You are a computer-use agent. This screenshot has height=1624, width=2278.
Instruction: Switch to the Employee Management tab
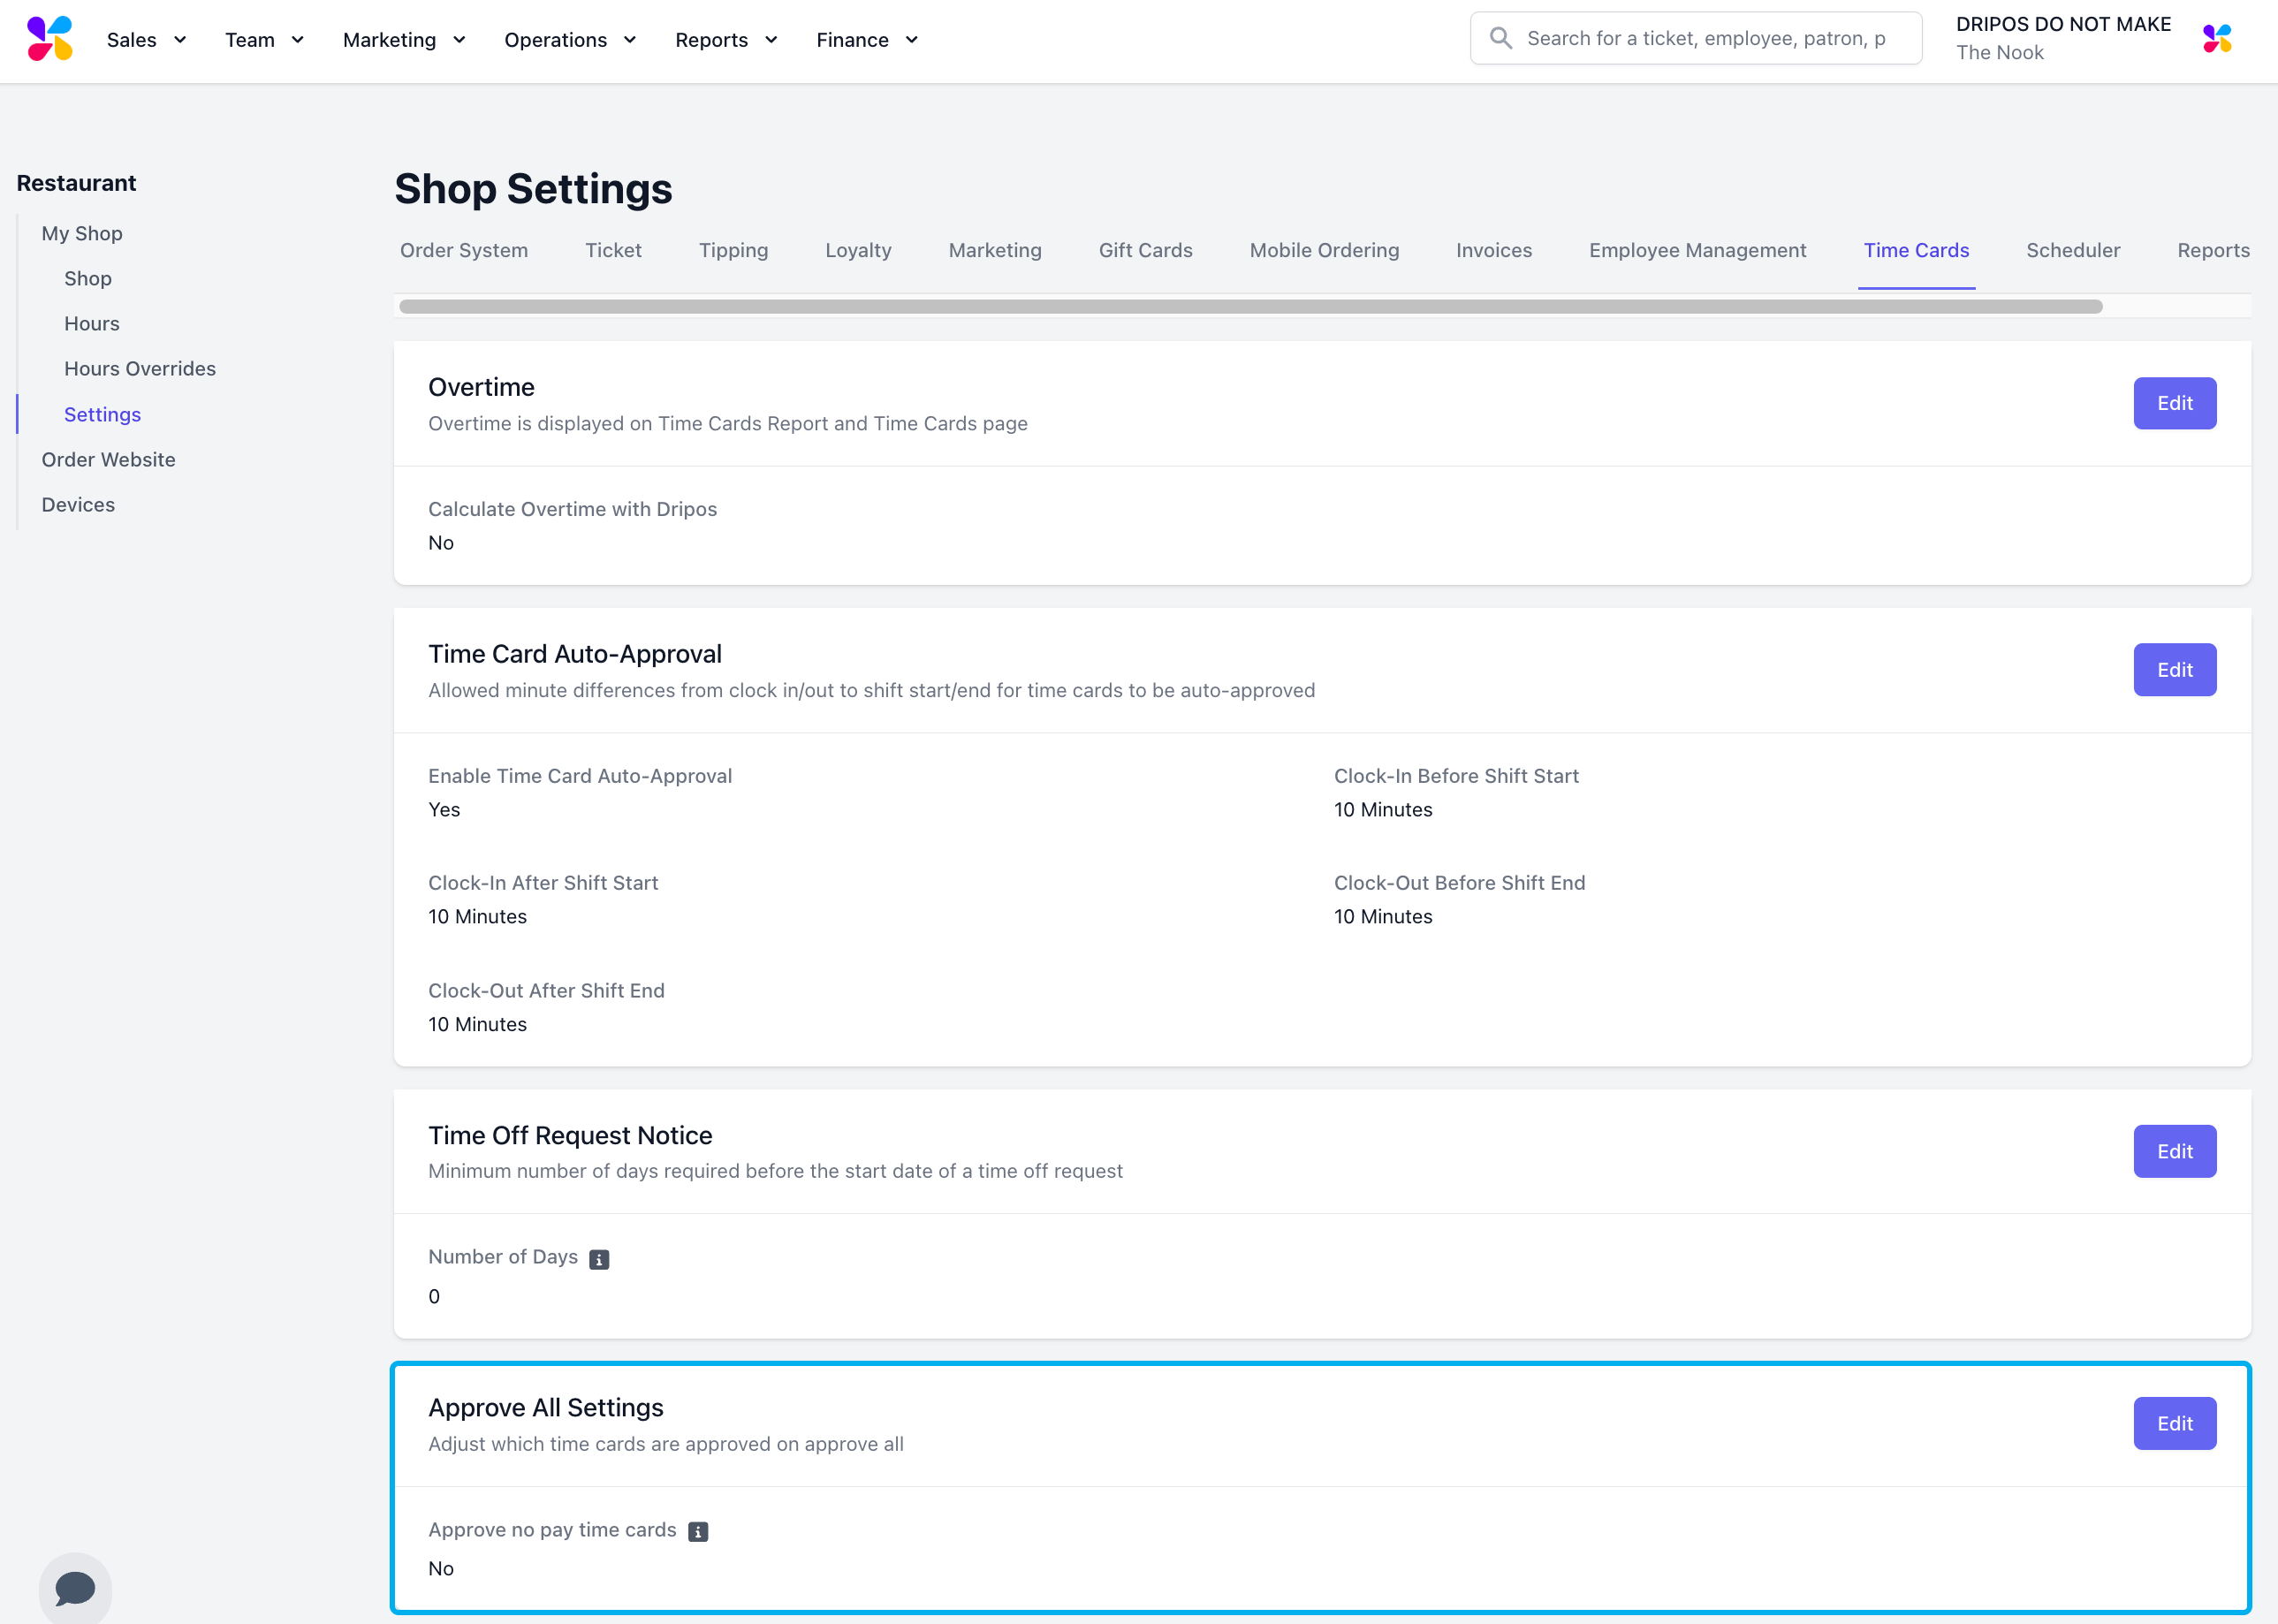1697,250
